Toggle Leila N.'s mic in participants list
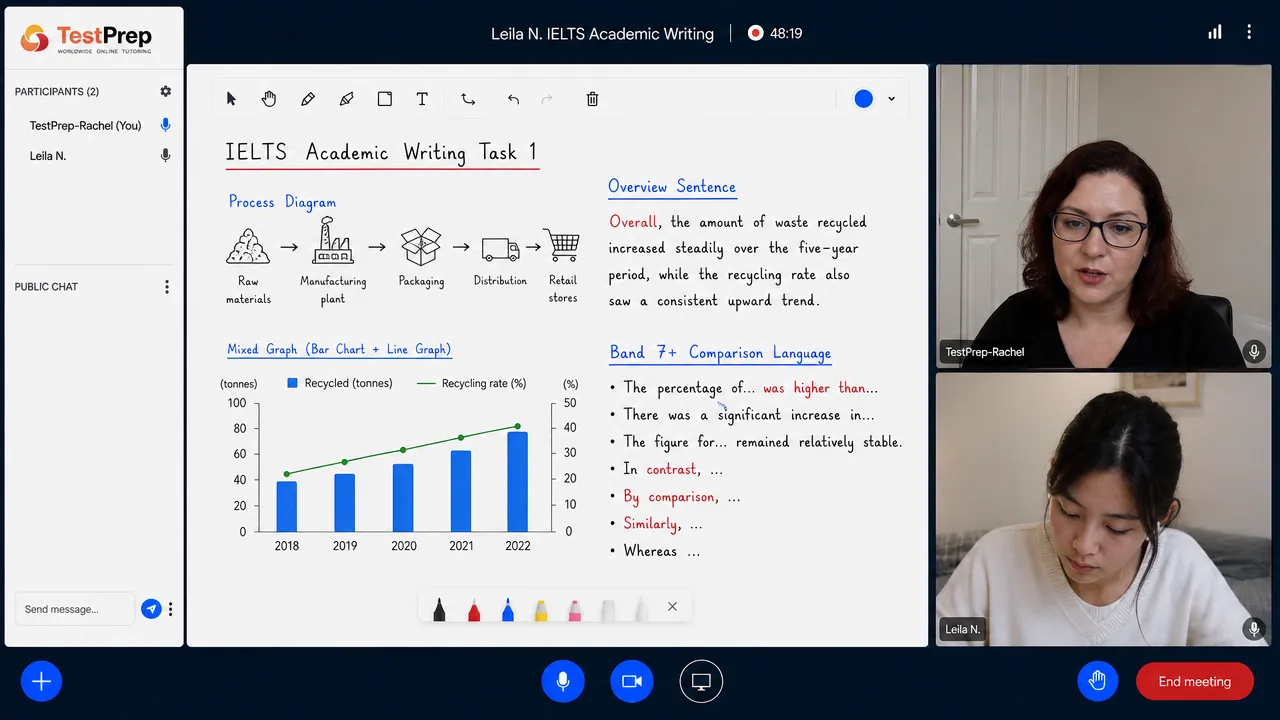 pyautogui.click(x=166, y=156)
